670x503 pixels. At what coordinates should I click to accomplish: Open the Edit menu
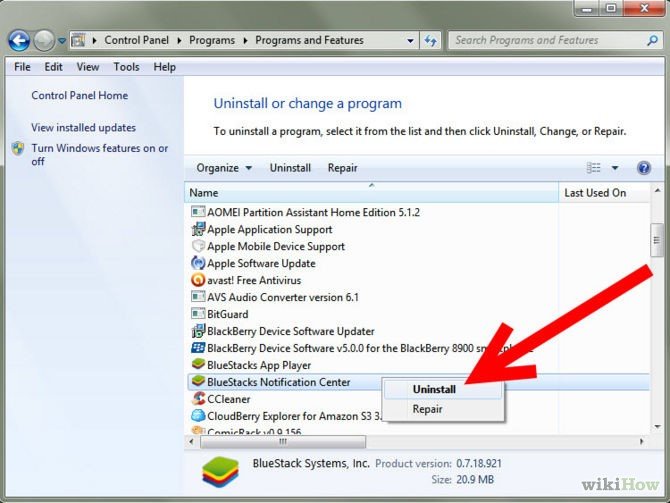coord(53,67)
